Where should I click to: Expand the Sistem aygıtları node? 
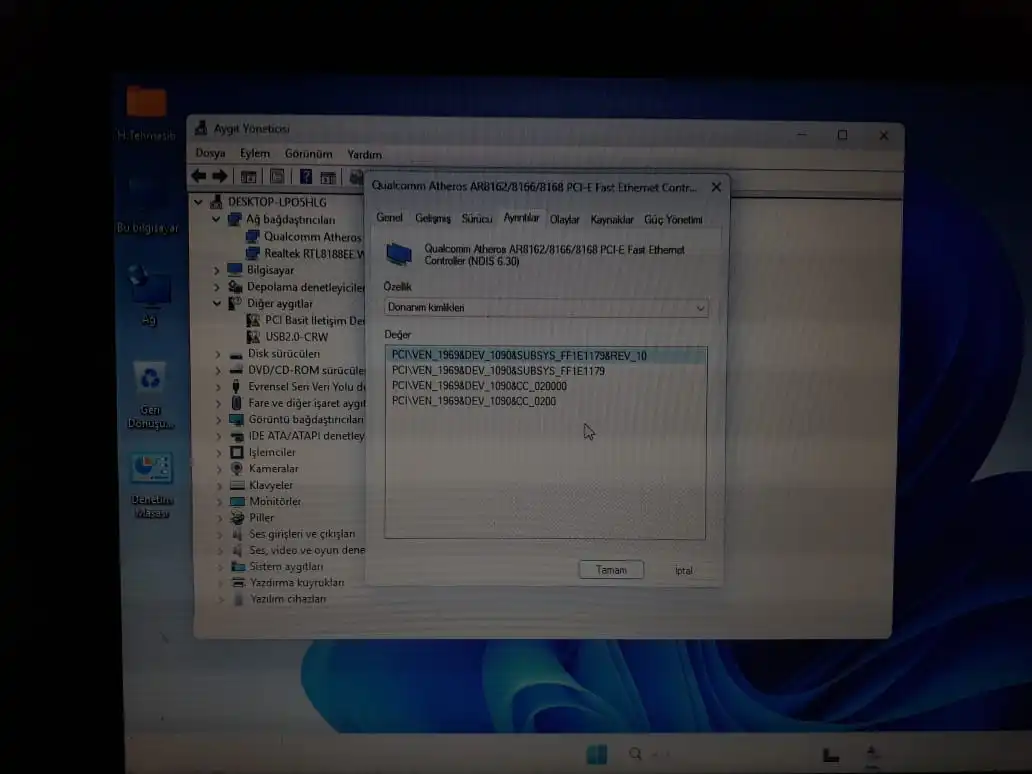click(220, 567)
